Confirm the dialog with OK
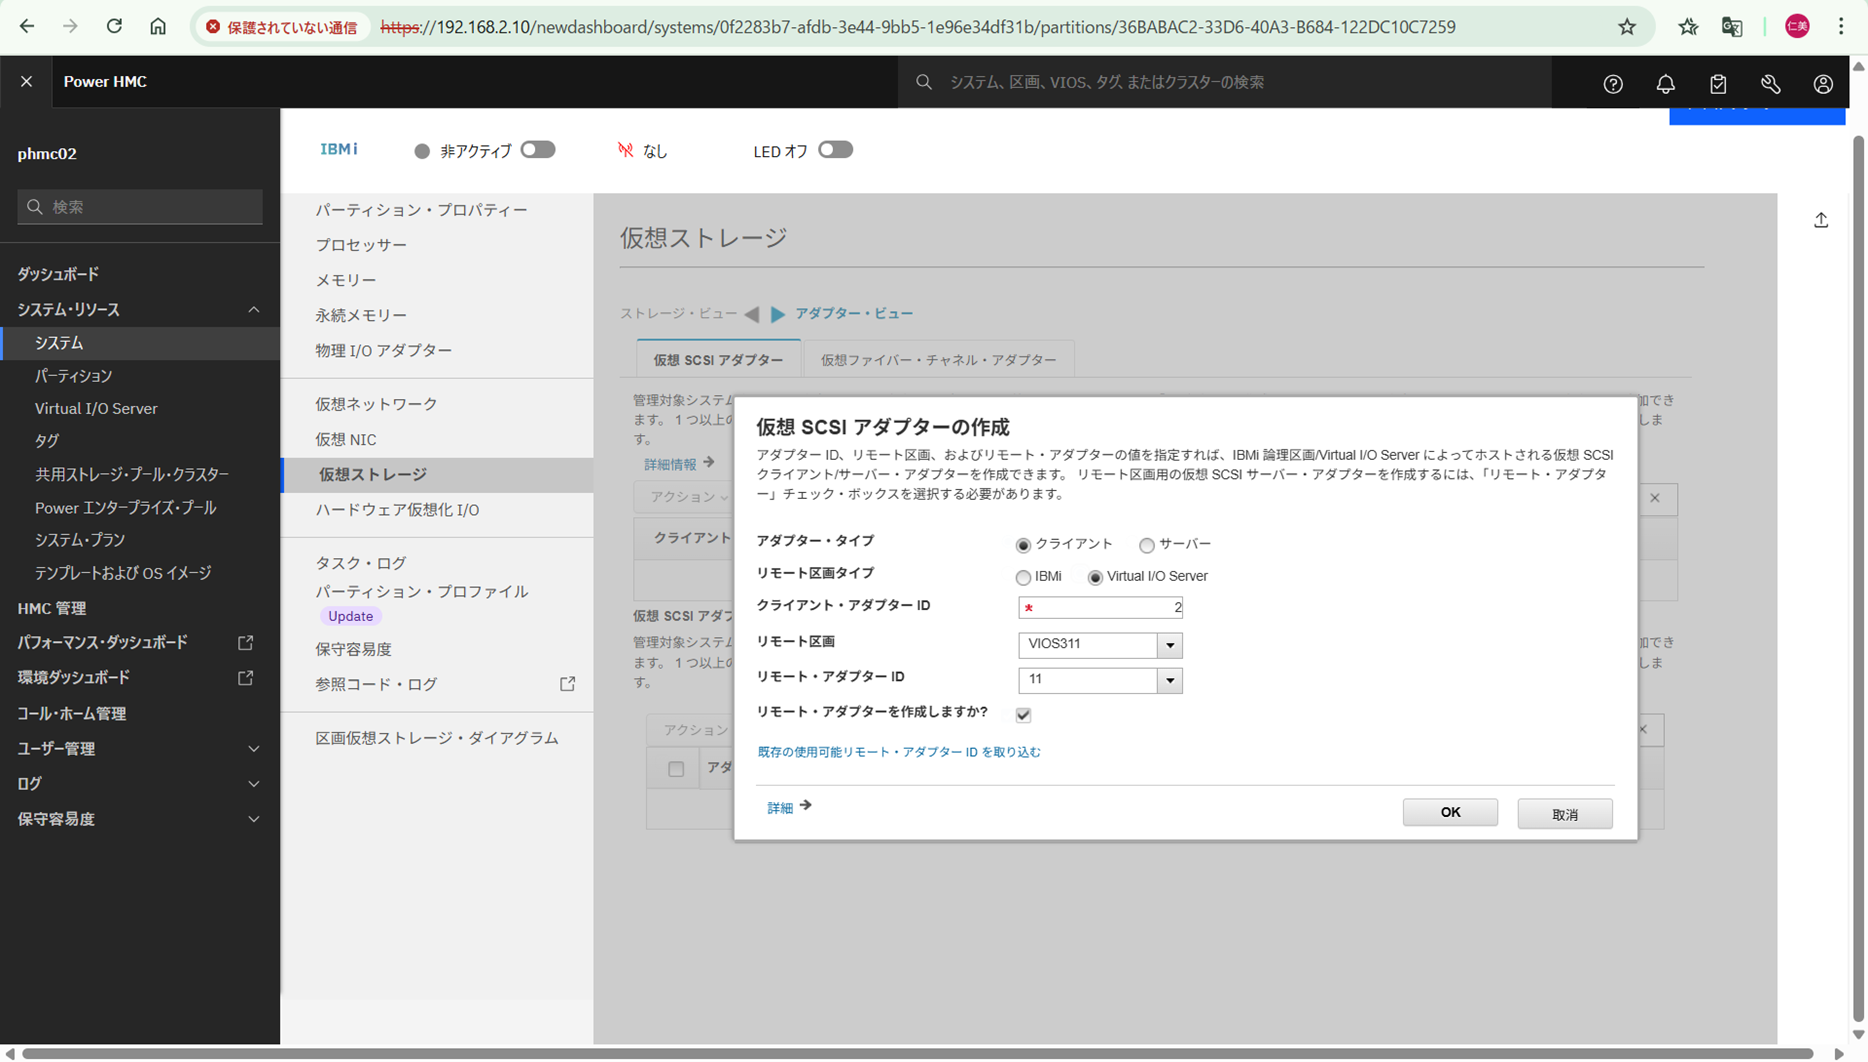This screenshot has height=1062, width=1868. [1450, 812]
